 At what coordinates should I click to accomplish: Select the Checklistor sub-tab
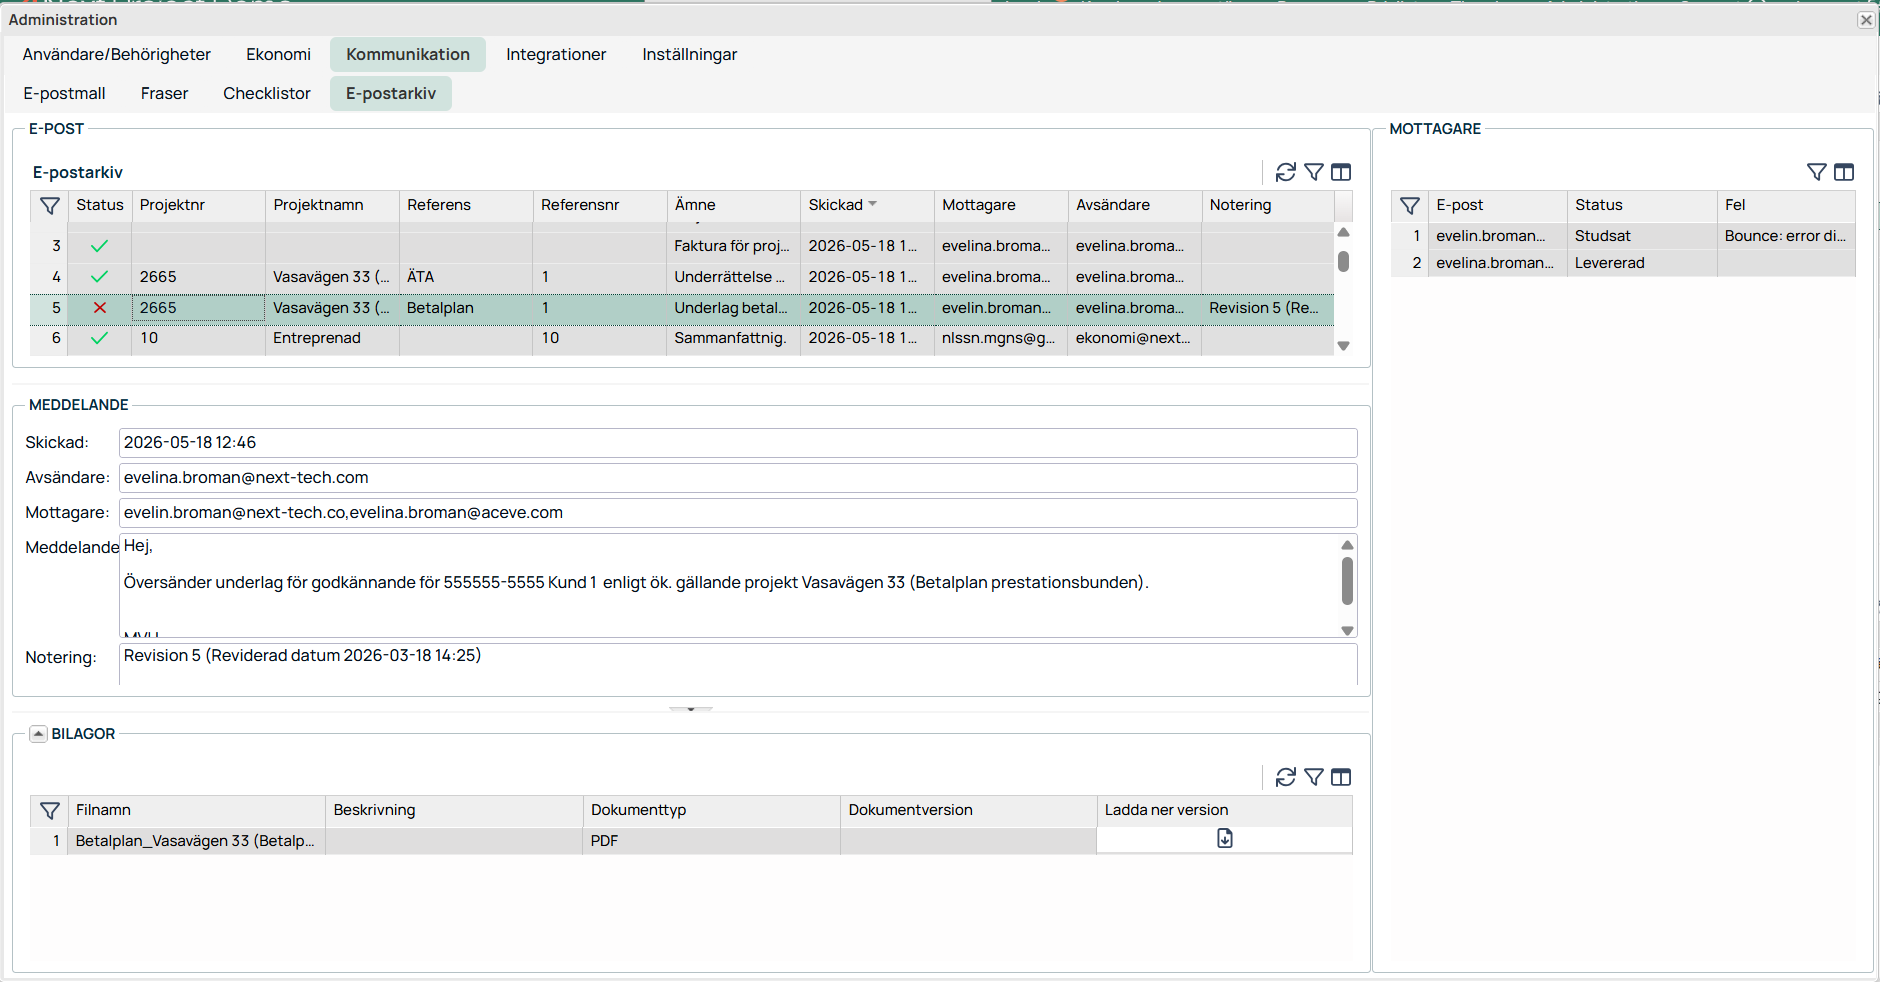pos(267,93)
